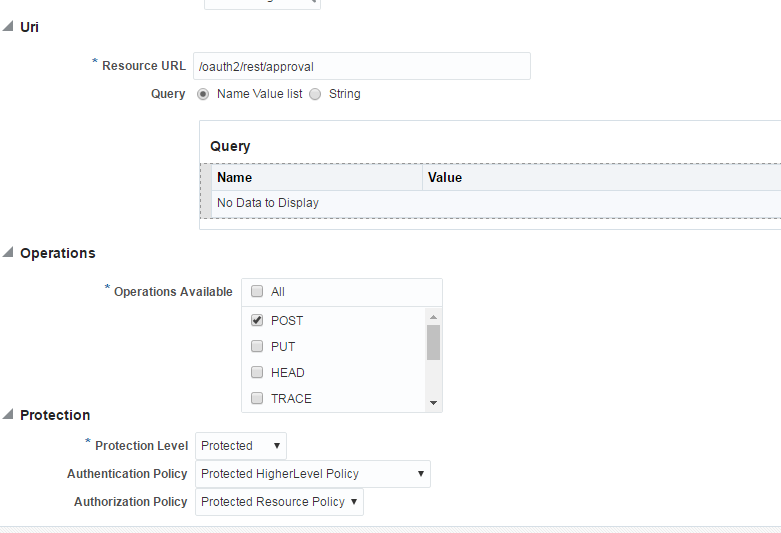This screenshot has width=781, height=533.
Task: Uncheck the POST operation checkbox
Action: coord(257,320)
